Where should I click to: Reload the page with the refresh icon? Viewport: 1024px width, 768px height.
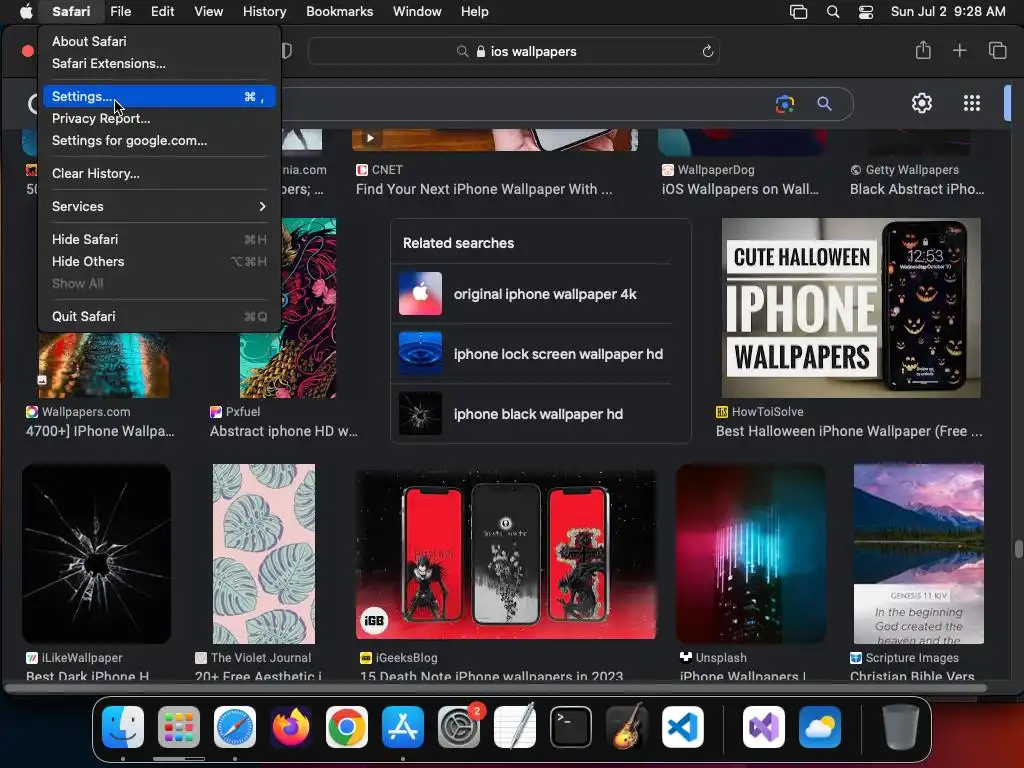[707, 51]
